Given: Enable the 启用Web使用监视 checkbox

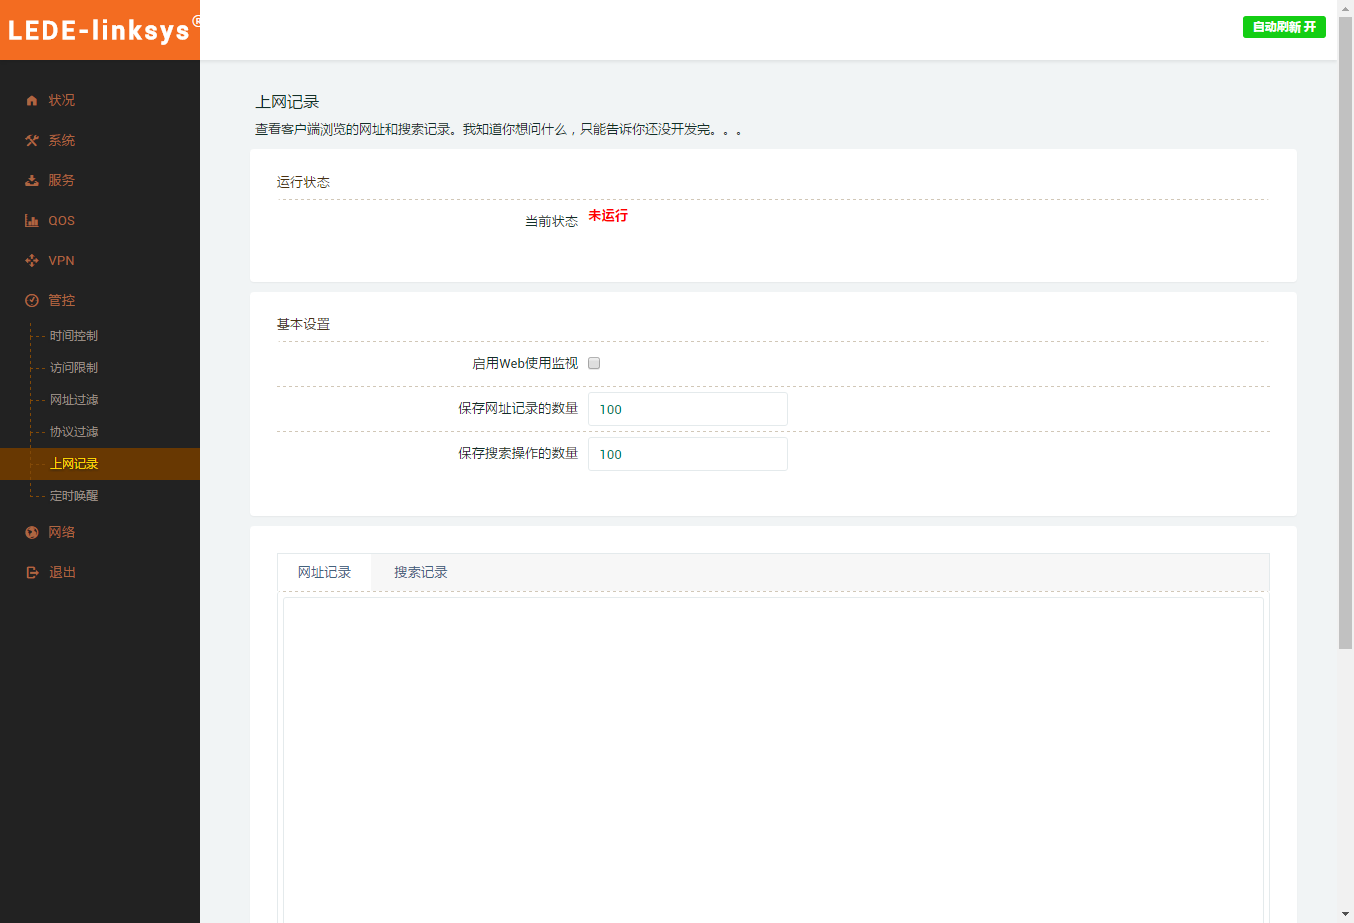Looking at the screenshot, I should 594,363.
